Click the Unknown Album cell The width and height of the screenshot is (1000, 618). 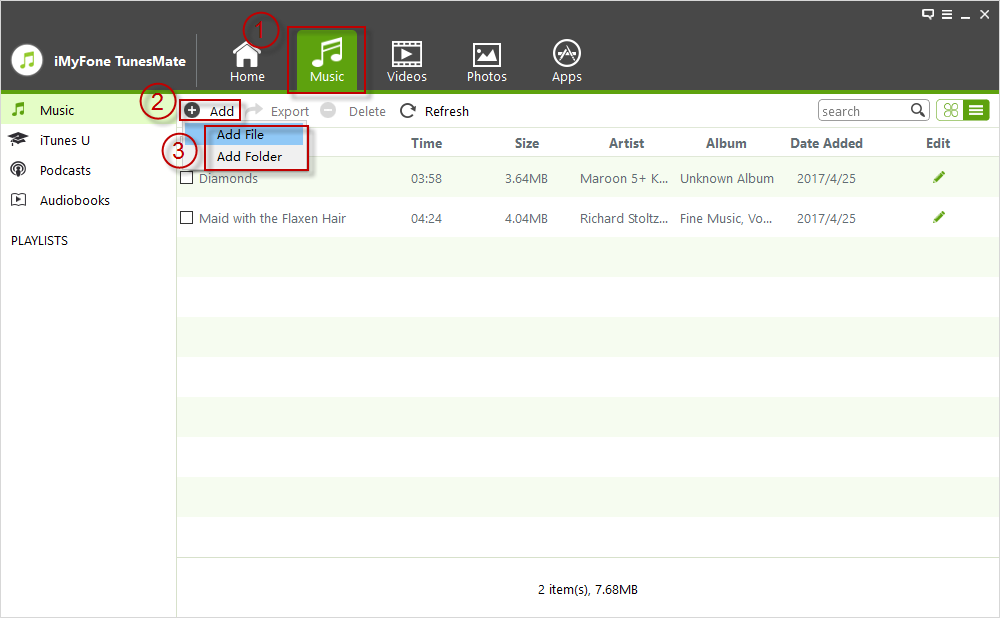[726, 179]
